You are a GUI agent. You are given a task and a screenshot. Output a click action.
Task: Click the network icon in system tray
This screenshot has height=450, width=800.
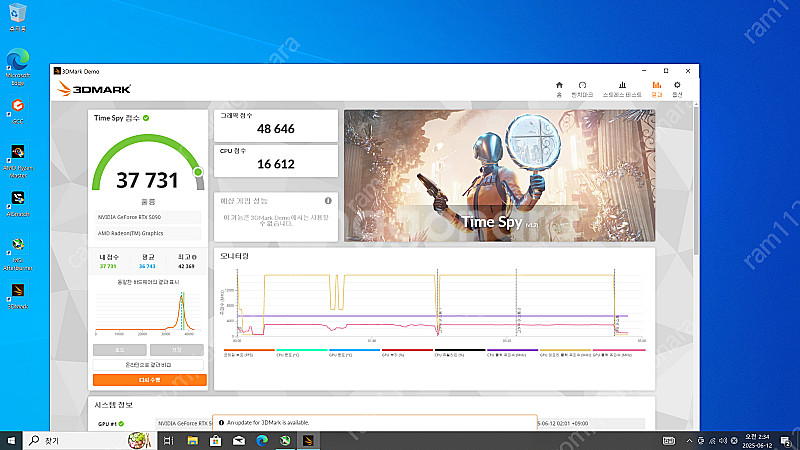pyautogui.click(x=712, y=441)
